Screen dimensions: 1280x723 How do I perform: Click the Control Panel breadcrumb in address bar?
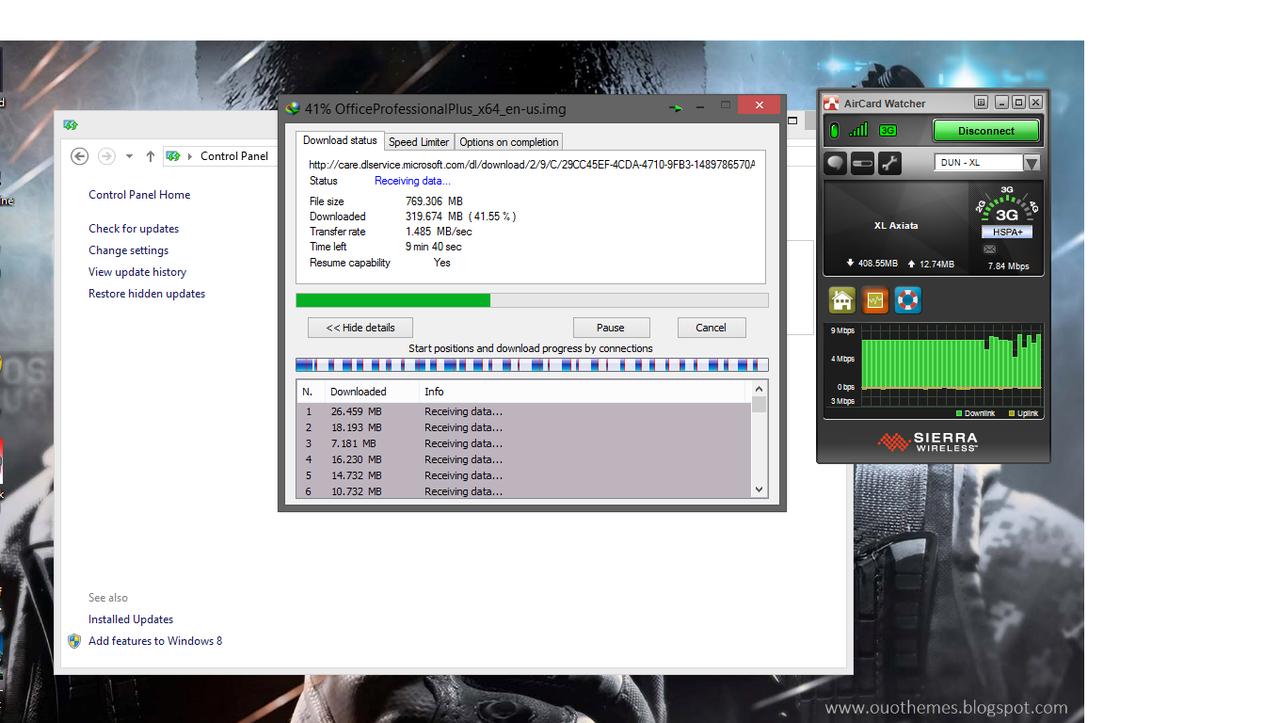tap(234, 156)
